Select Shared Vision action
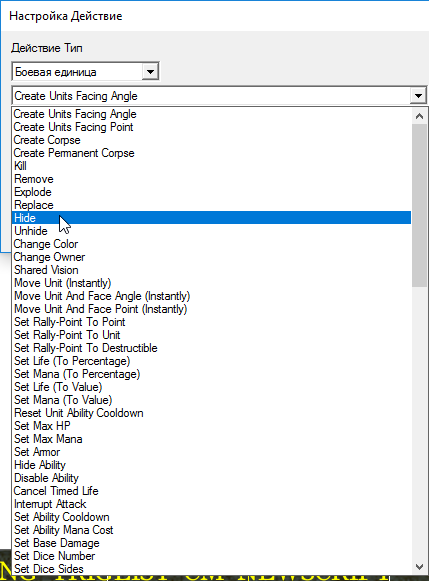 [x=212, y=270]
